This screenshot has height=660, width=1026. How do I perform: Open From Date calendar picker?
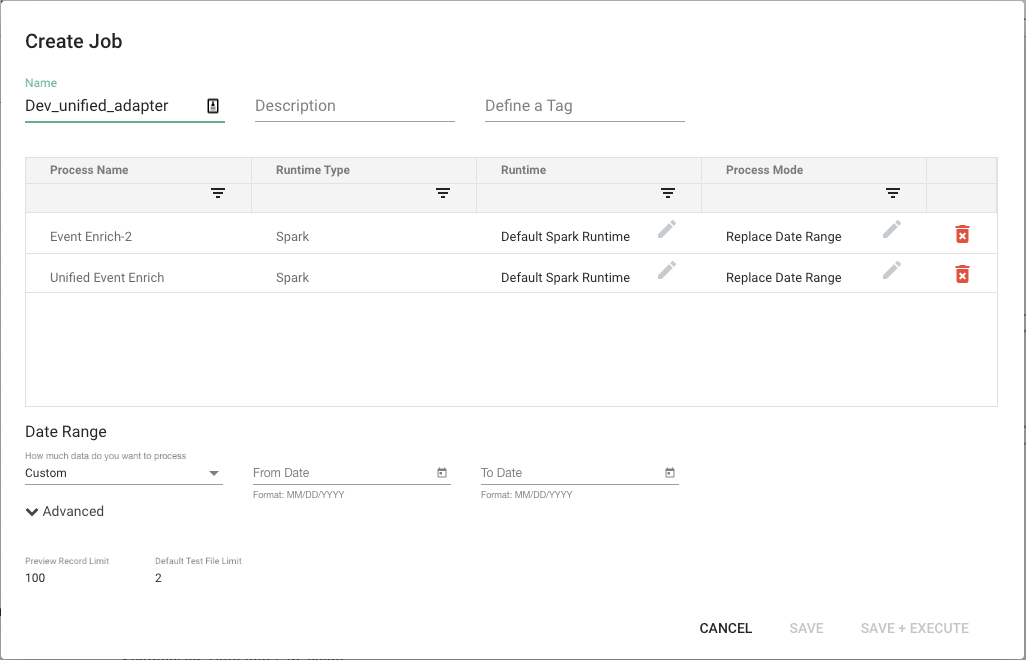pos(442,473)
